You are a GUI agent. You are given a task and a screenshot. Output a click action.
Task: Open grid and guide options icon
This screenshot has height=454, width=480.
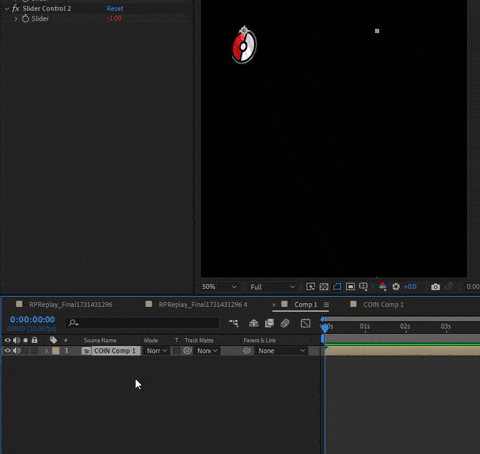click(363, 287)
